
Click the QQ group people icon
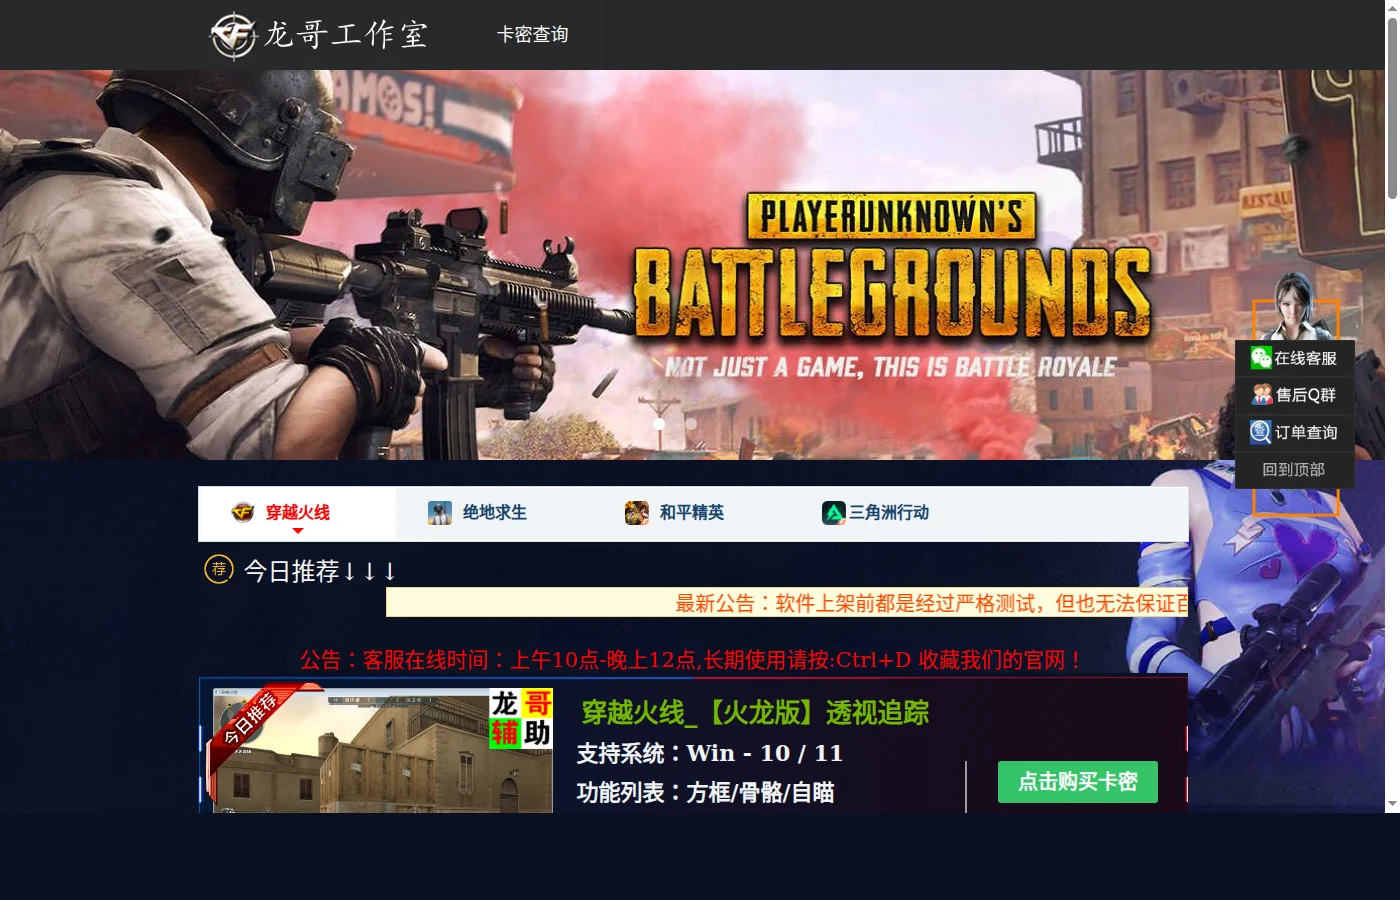coord(1262,395)
